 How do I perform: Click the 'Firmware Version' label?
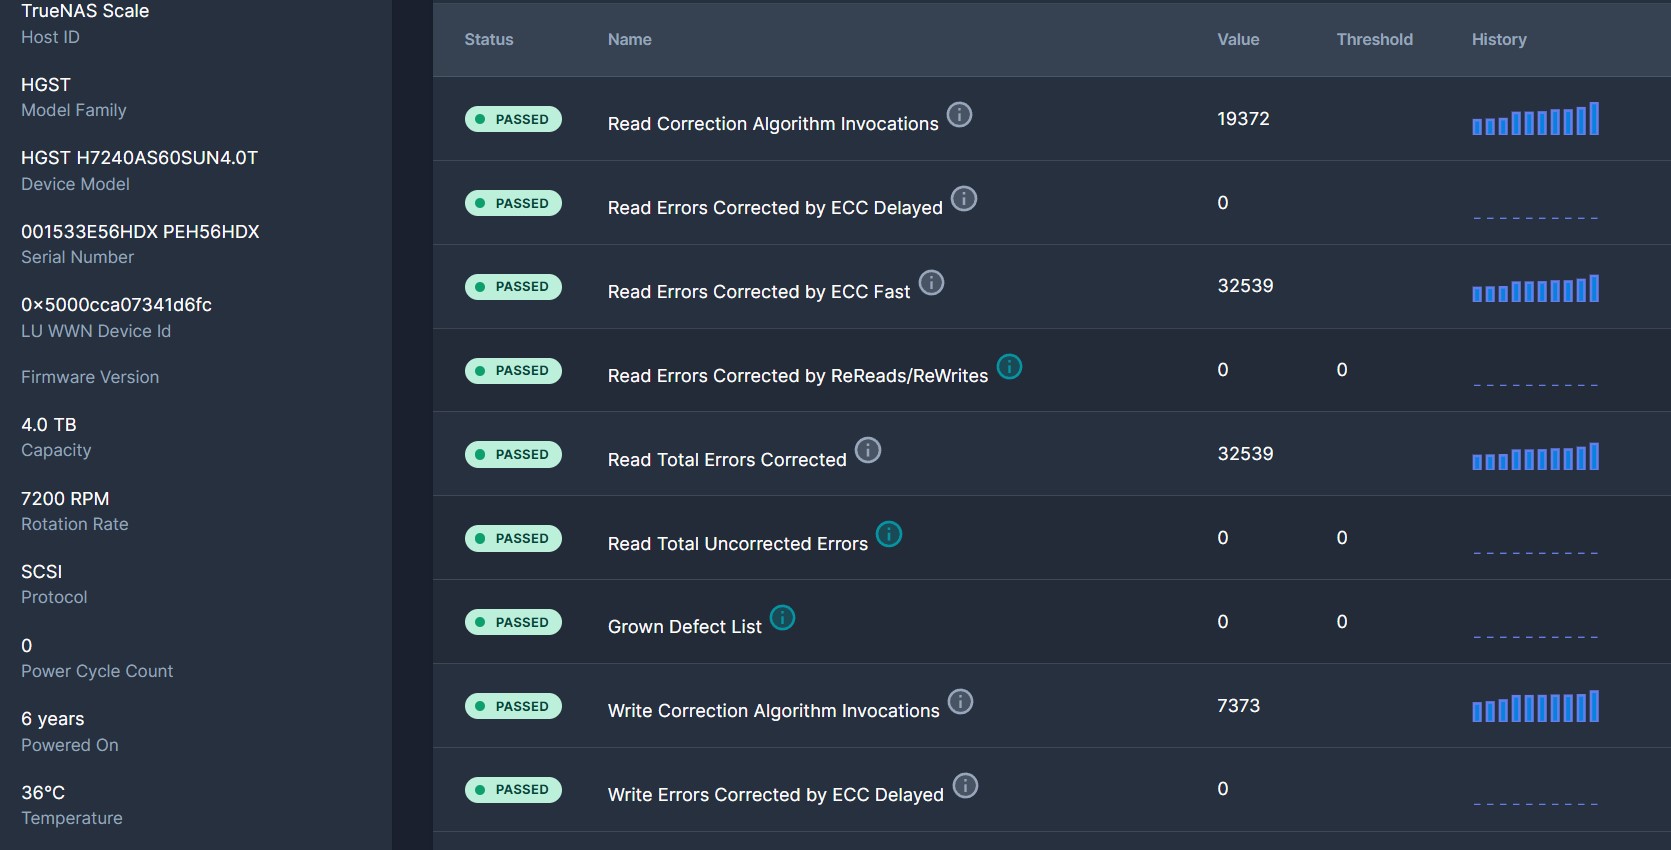click(x=90, y=377)
